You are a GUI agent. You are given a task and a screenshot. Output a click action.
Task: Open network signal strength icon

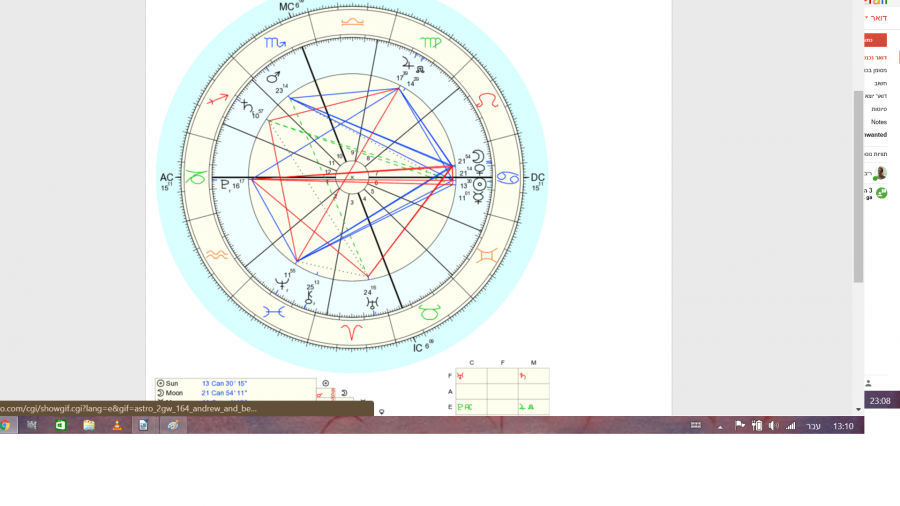click(x=790, y=426)
